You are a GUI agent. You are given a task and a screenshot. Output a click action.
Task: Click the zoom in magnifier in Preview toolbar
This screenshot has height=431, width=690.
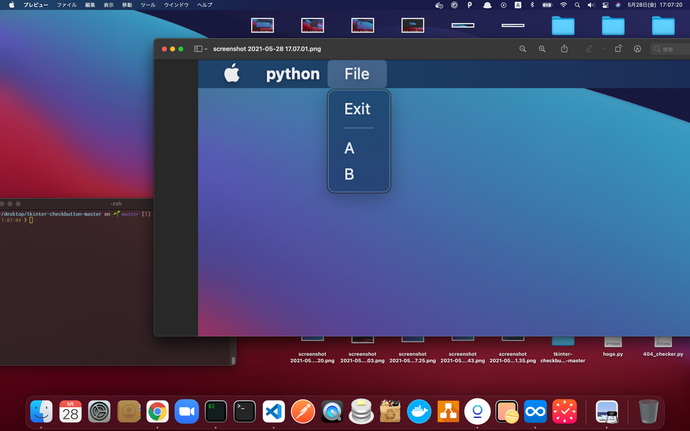(x=543, y=48)
